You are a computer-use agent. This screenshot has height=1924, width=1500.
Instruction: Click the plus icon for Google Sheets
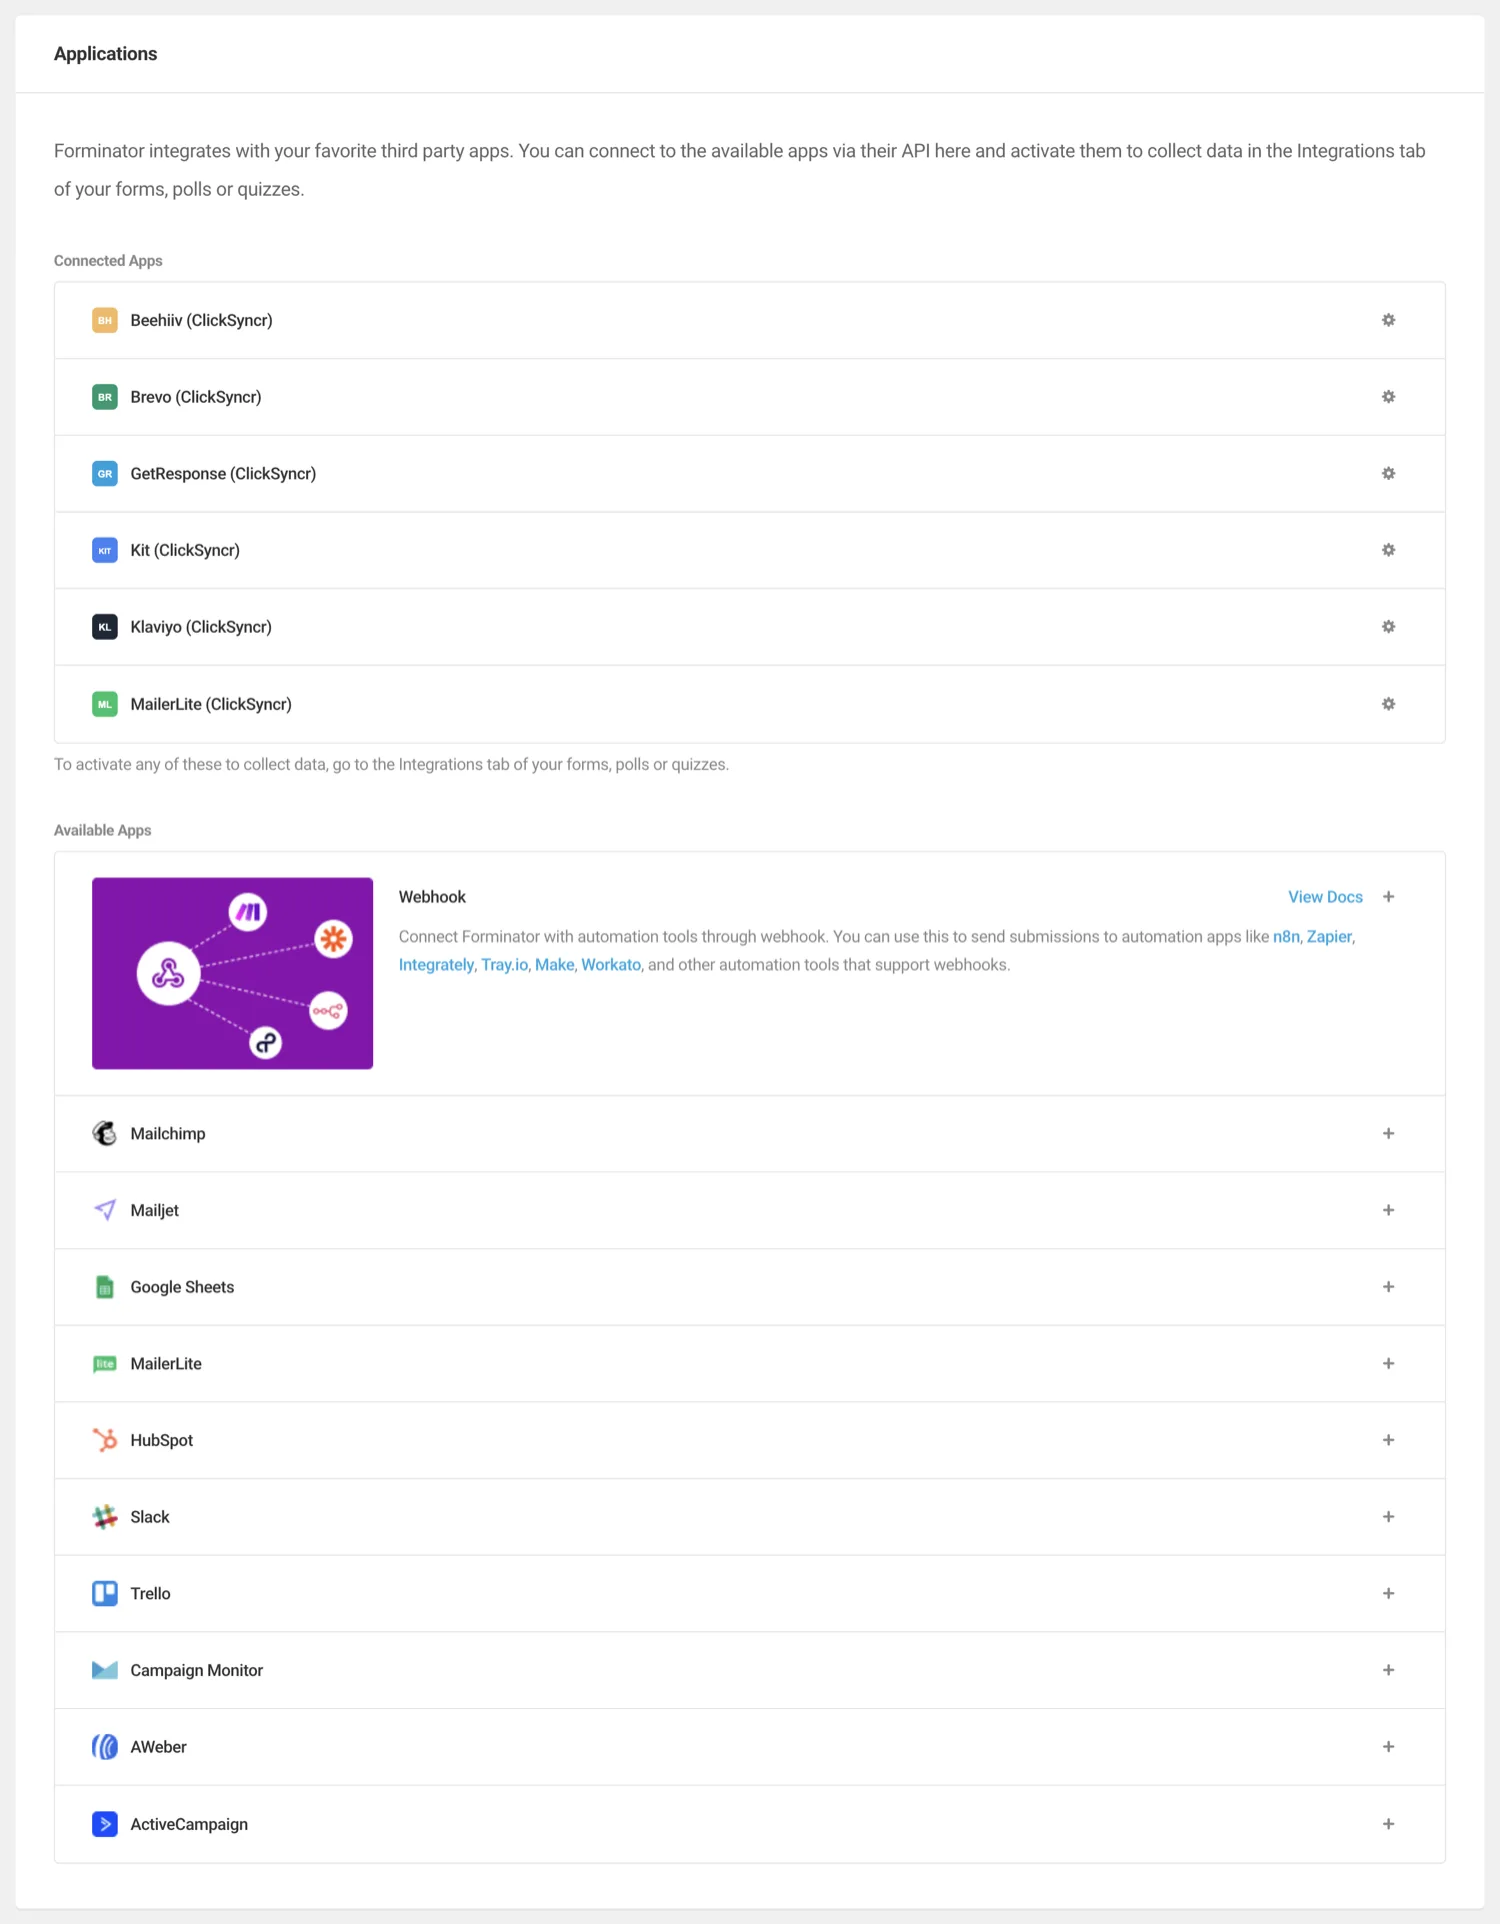[1388, 1287]
